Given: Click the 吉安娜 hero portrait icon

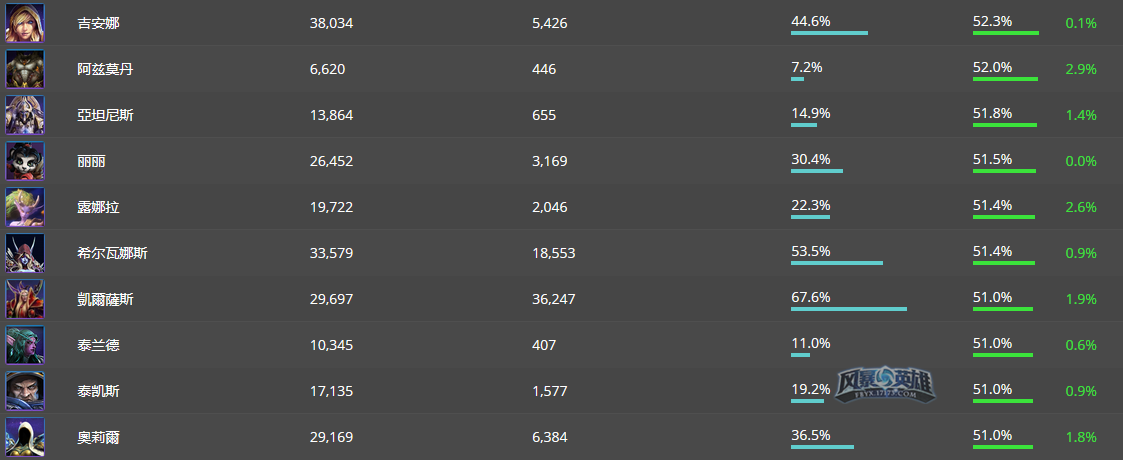Looking at the screenshot, I should [25, 23].
